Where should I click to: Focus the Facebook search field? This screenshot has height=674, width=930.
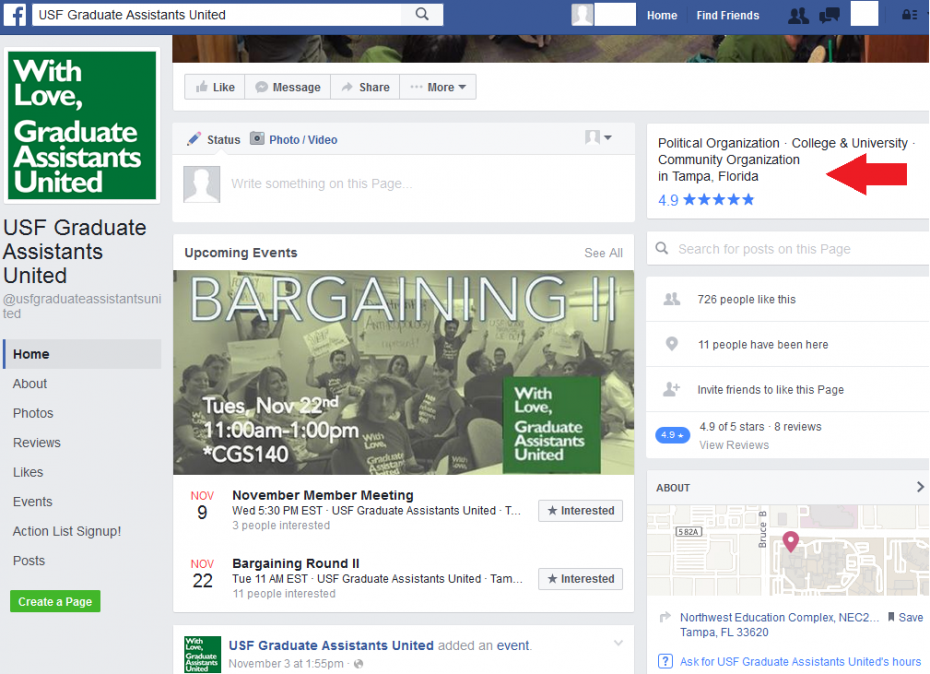217,14
